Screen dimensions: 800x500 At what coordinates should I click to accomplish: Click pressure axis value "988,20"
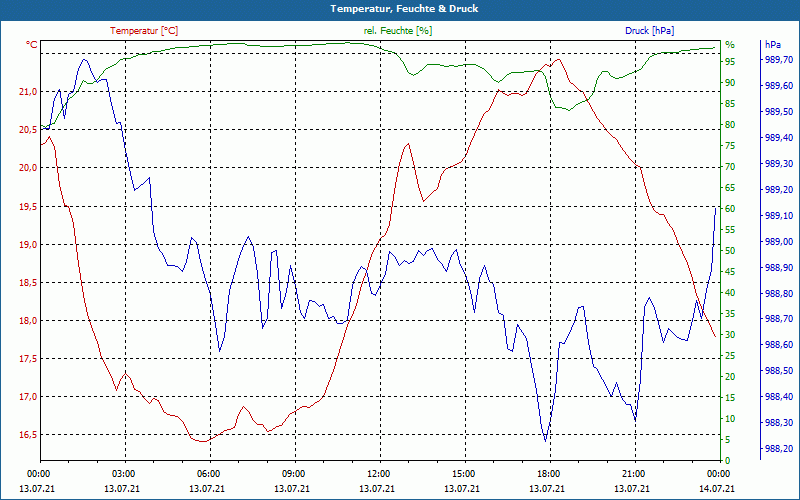tap(779, 448)
